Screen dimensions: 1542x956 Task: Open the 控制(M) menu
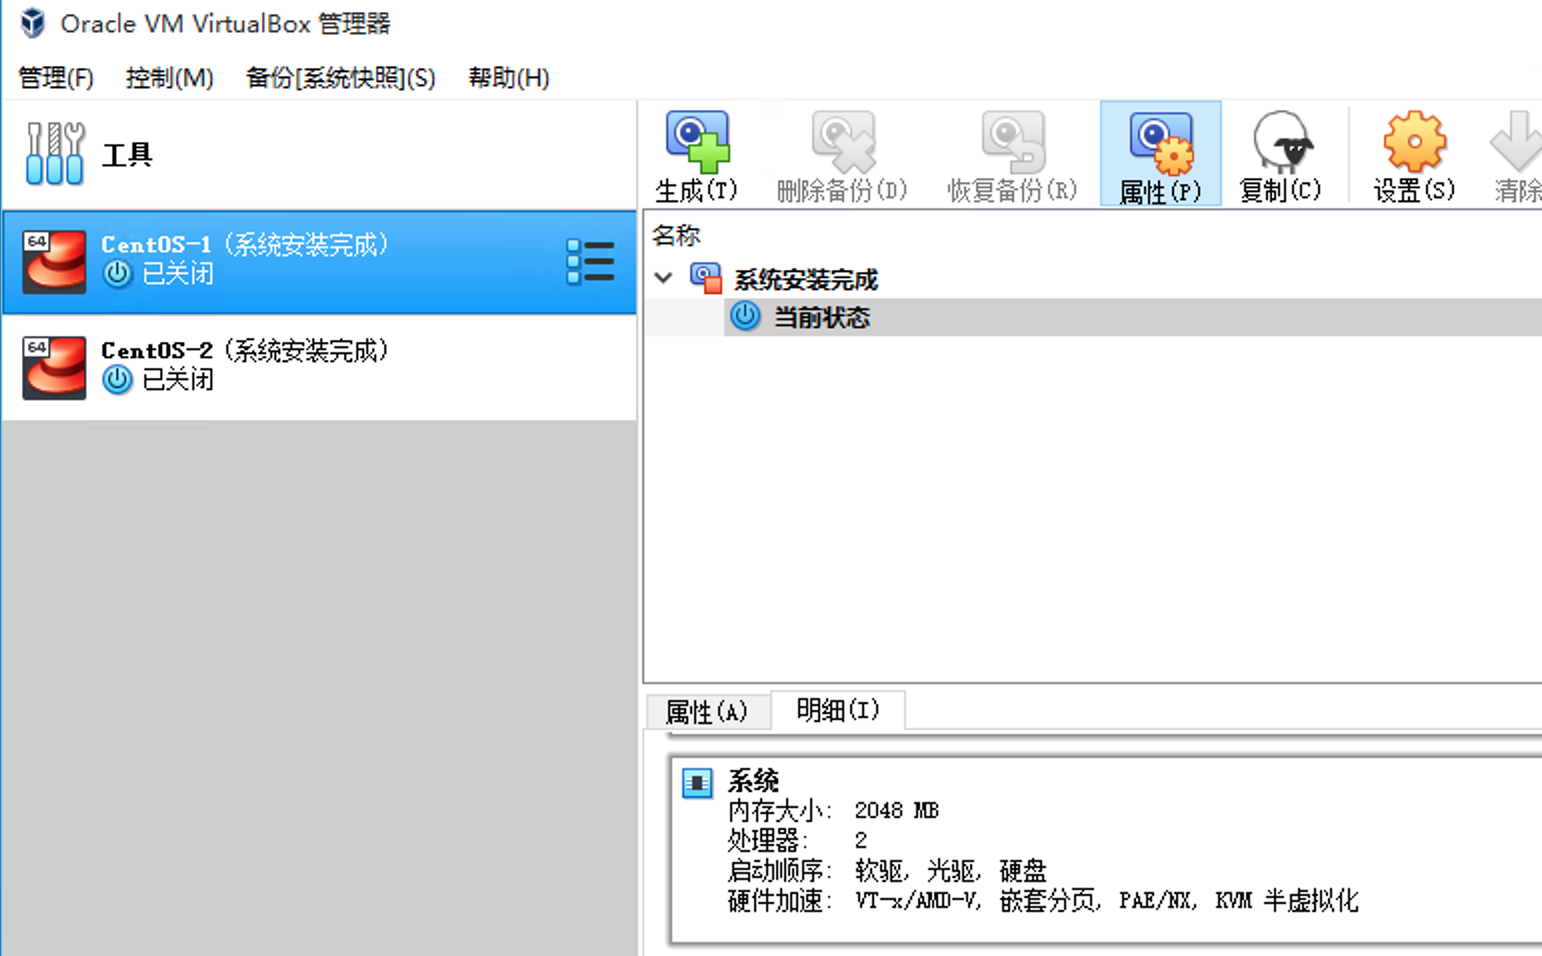tap(170, 78)
